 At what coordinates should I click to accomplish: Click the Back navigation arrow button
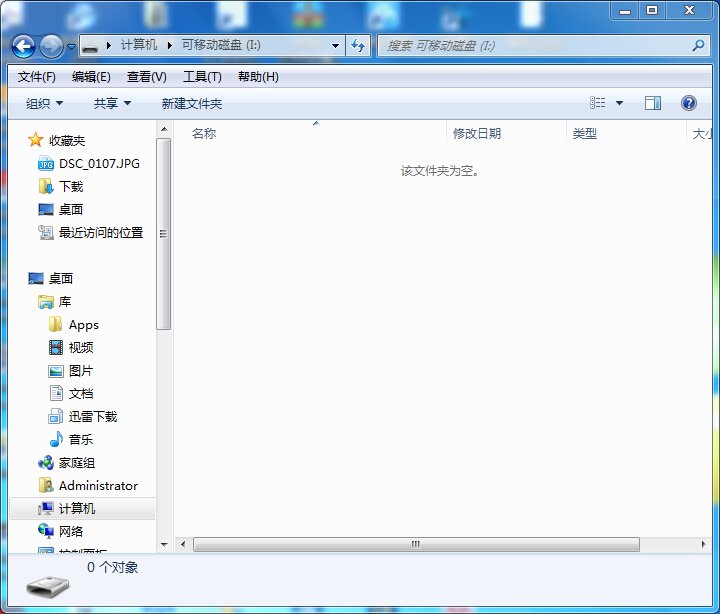(x=24, y=46)
